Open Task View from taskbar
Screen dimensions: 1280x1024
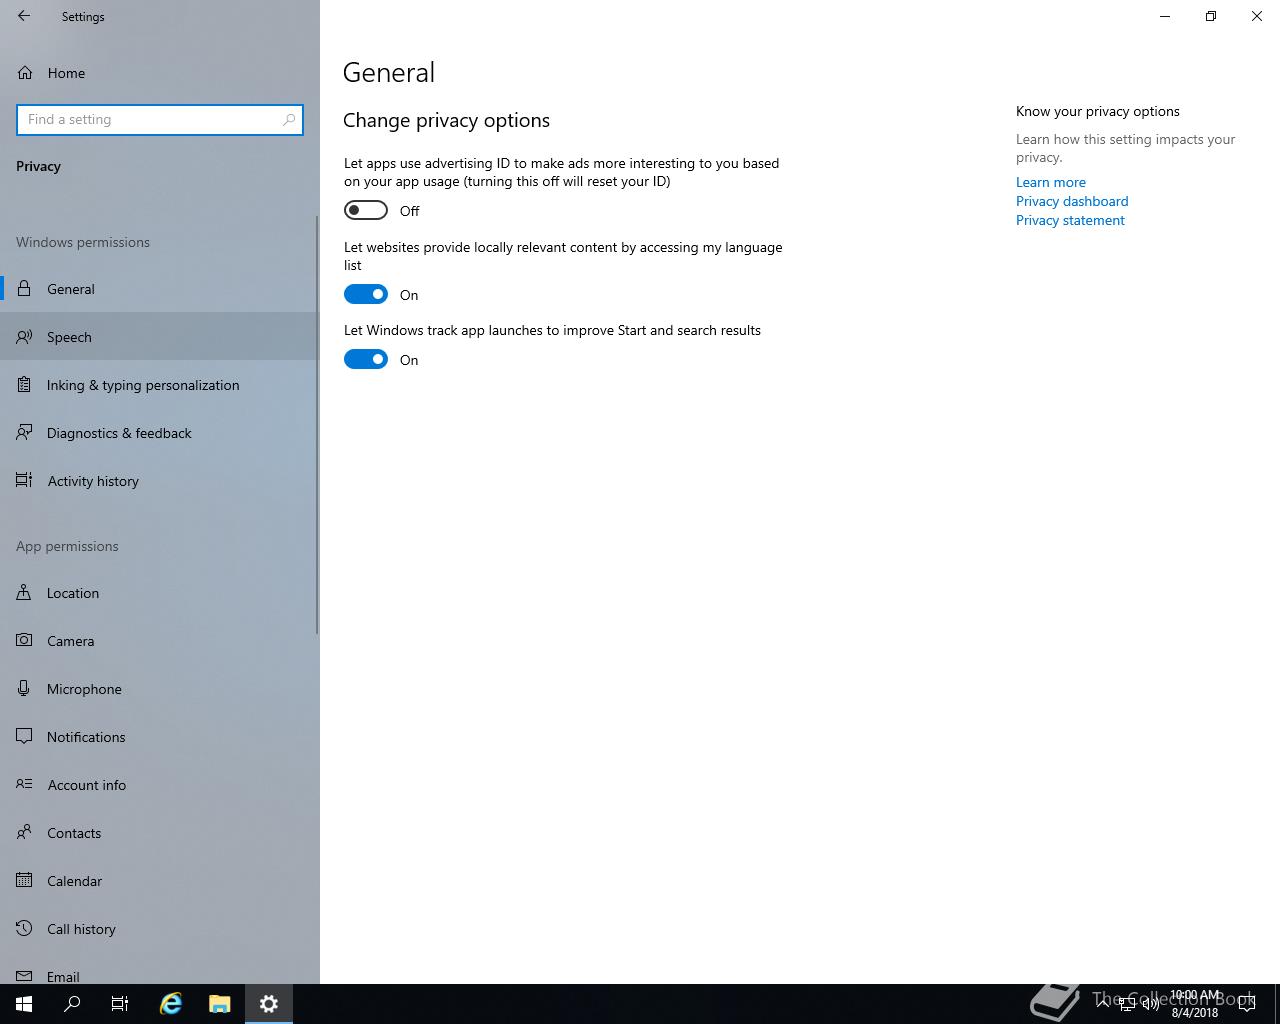click(x=120, y=1004)
